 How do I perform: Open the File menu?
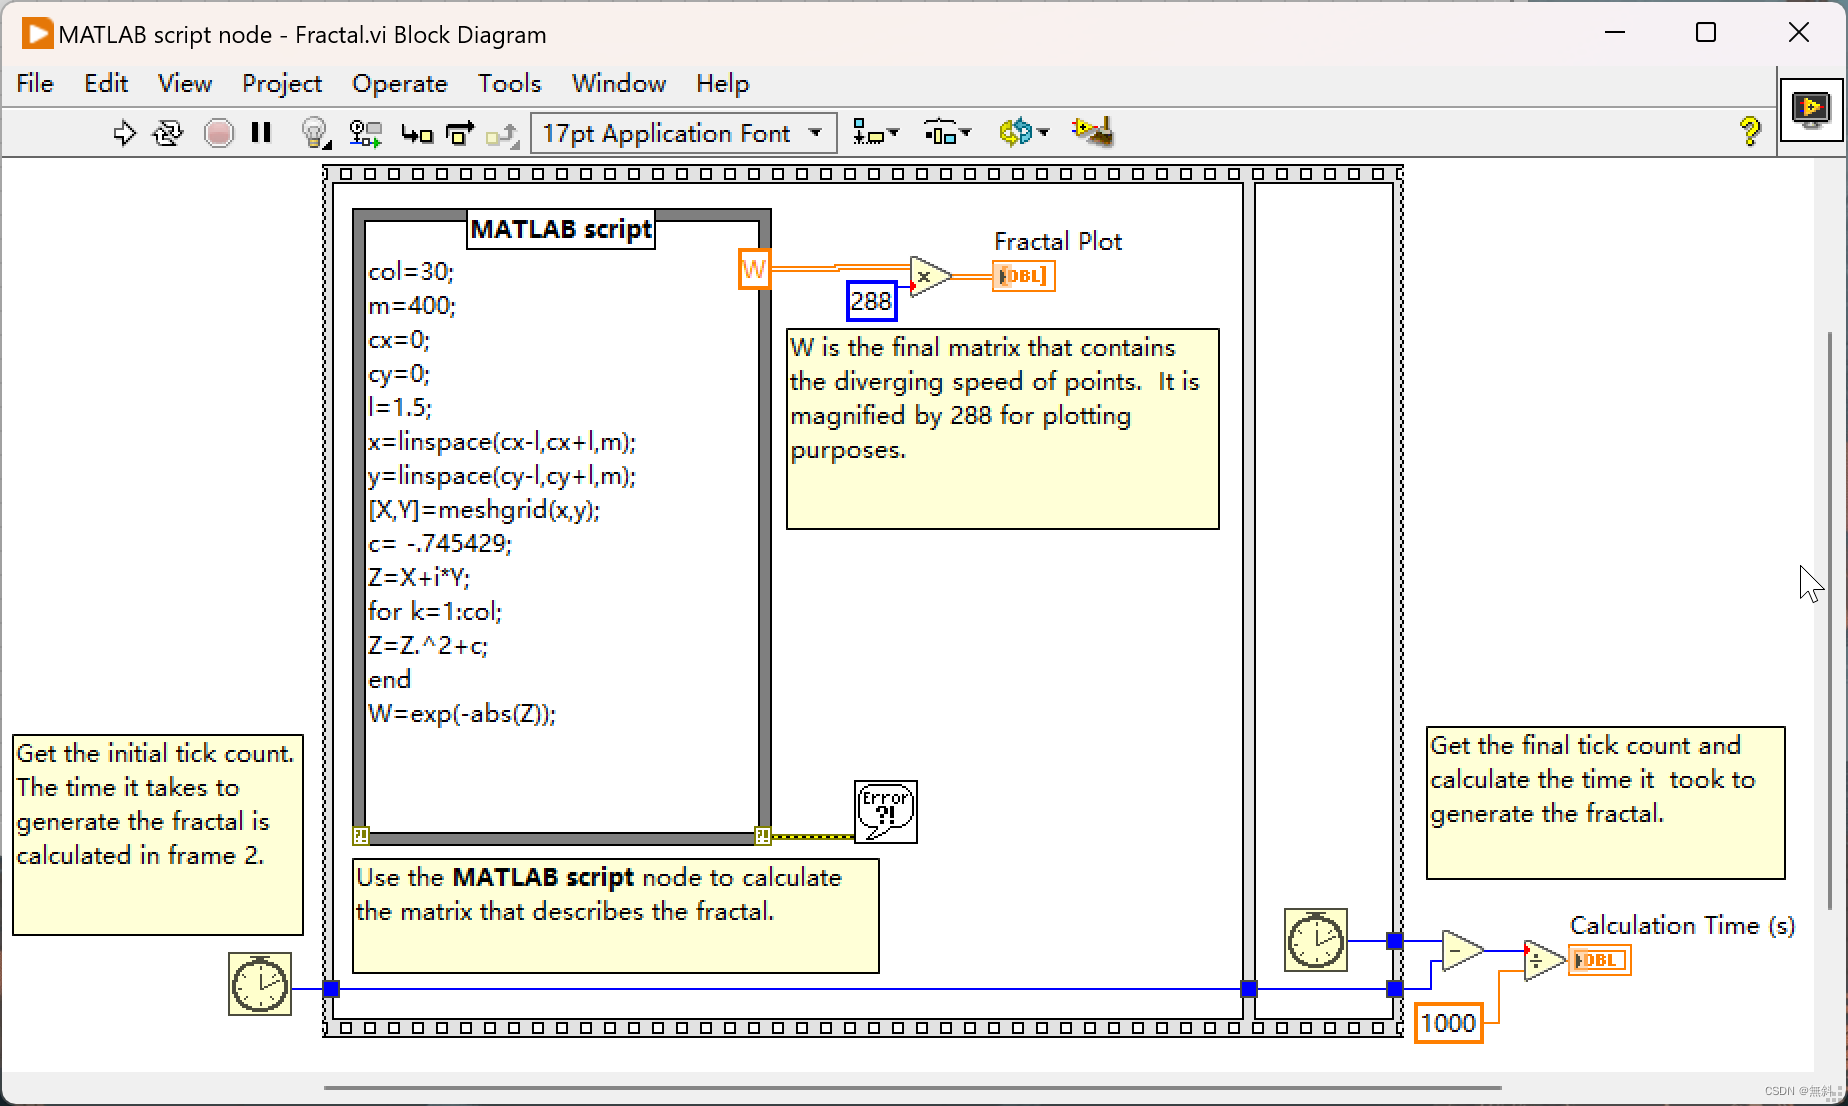35,84
